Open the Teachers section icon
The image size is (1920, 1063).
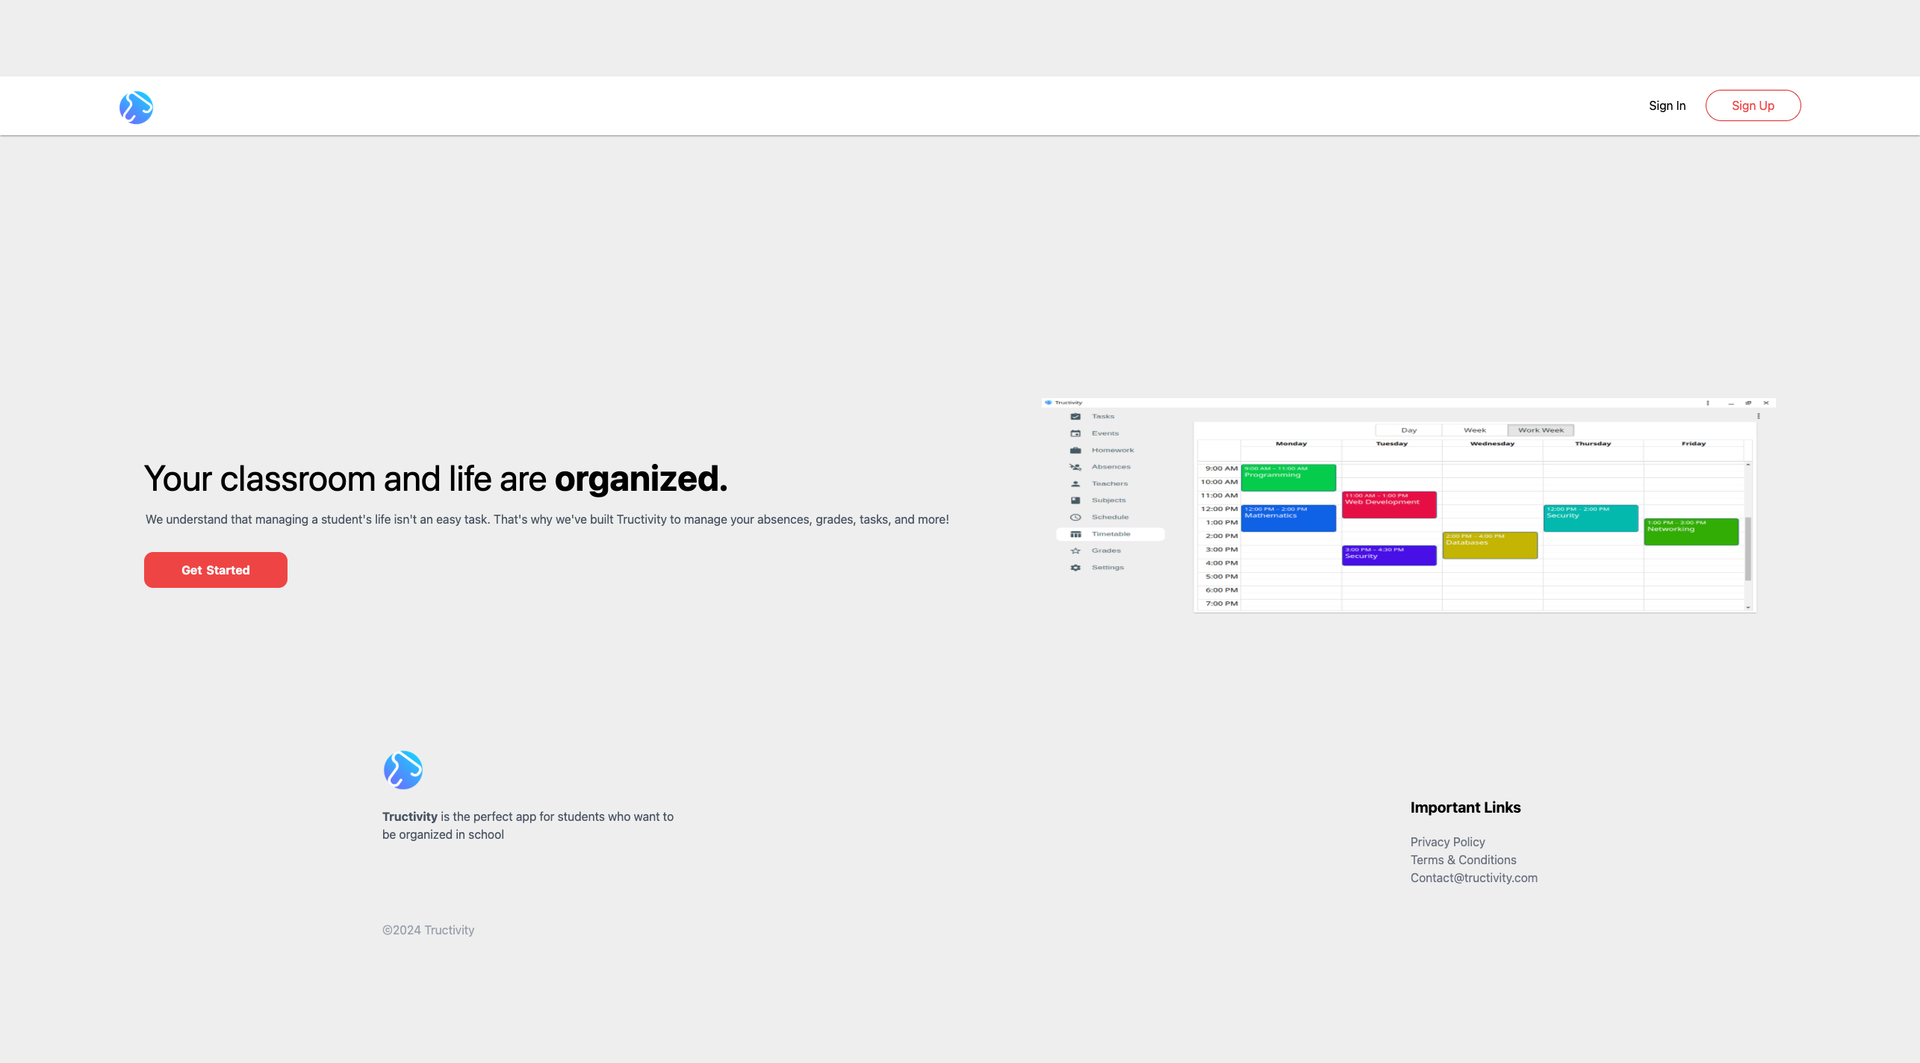coord(1075,483)
